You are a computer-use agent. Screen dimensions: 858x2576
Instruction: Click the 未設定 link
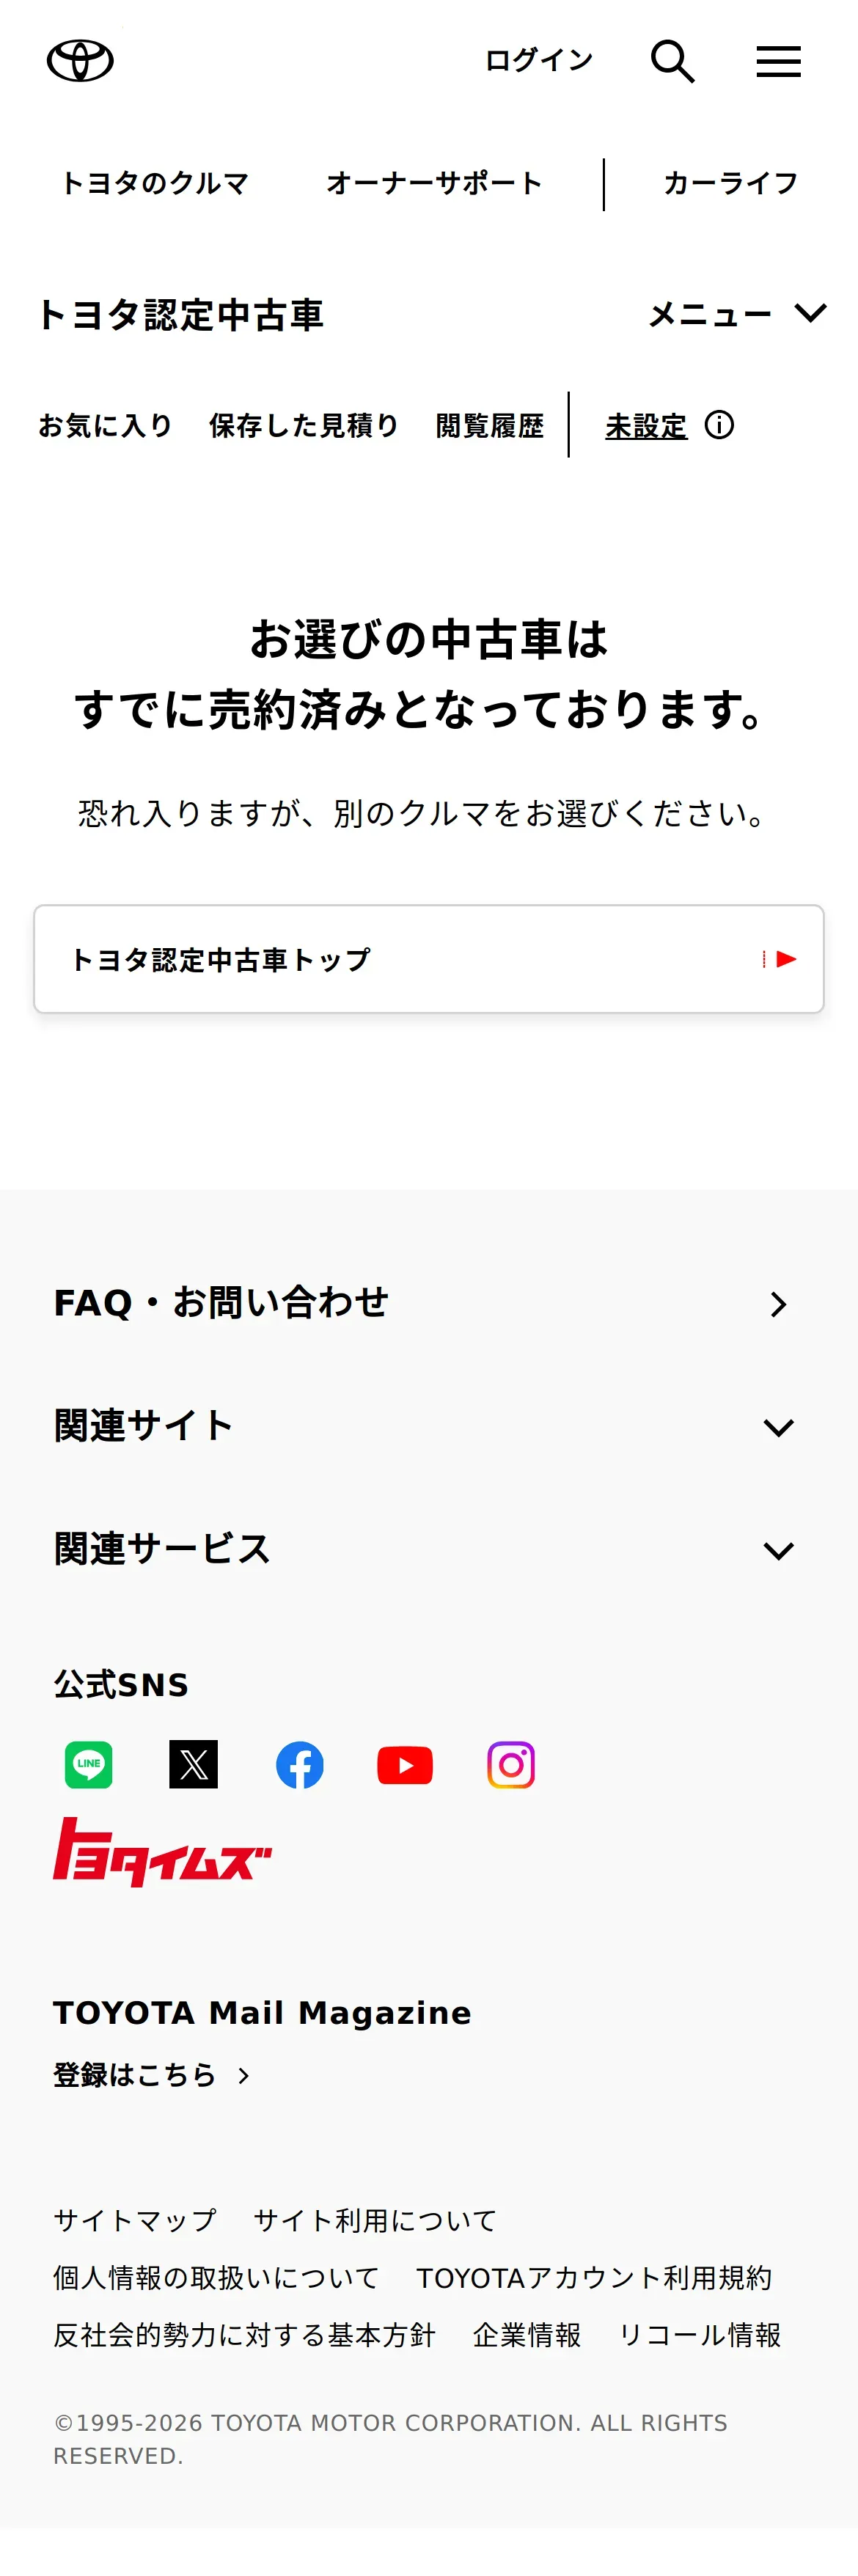click(x=646, y=427)
